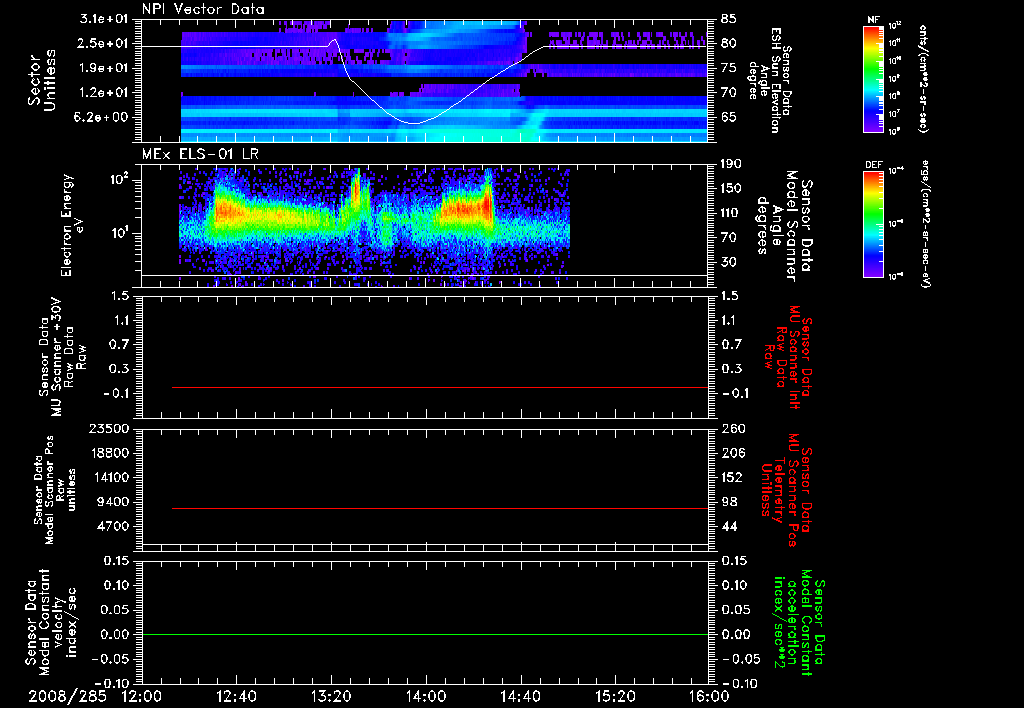
Task: Click the "190" scanner angle tick label
Action: pos(732,164)
